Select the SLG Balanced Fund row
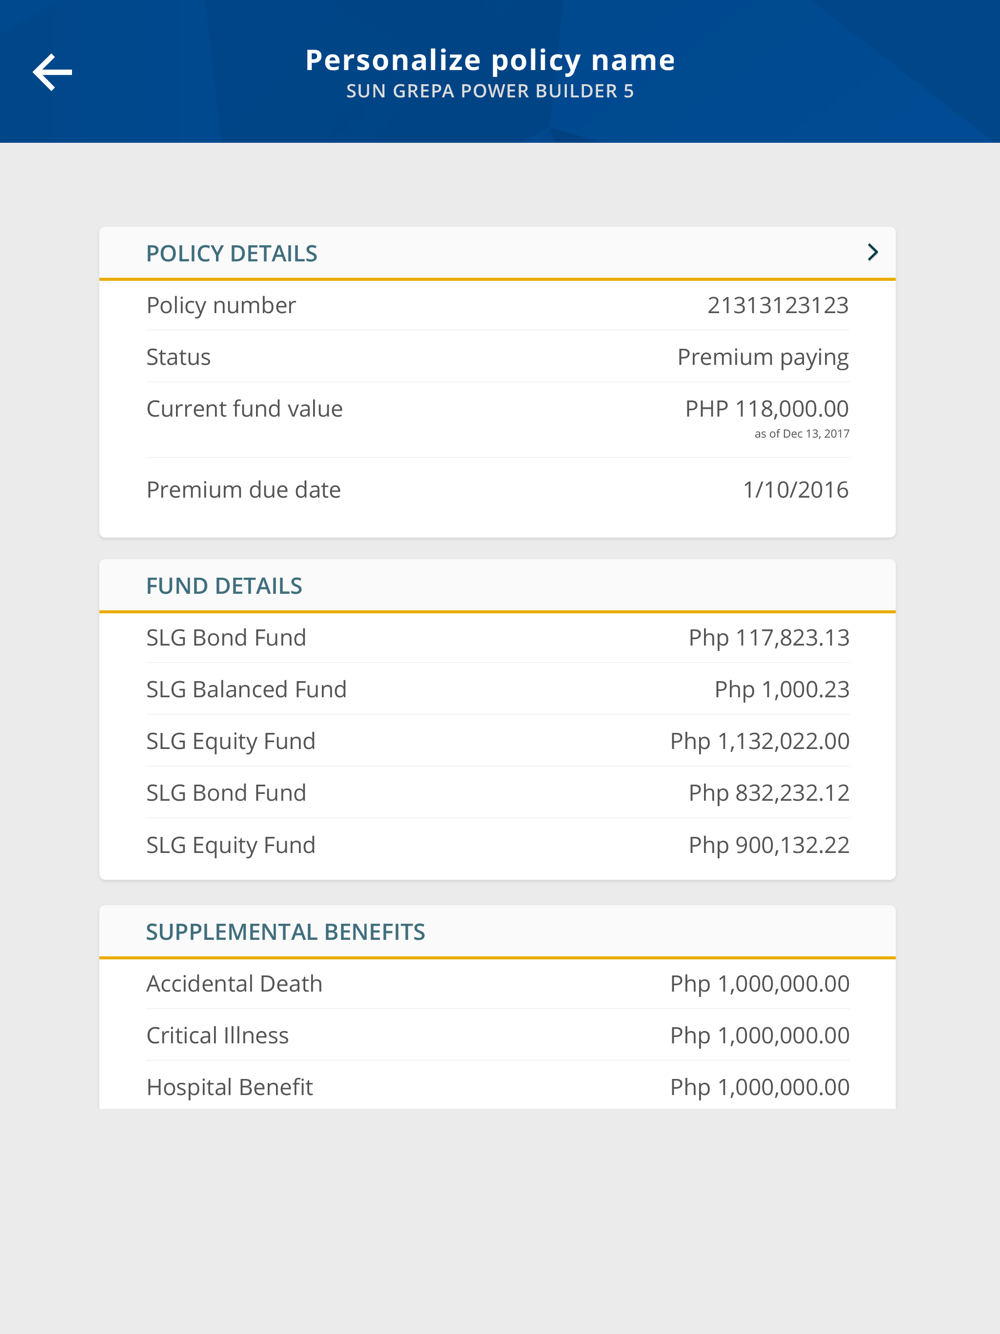This screenshot has height=1334, width=1000. click(x=497, y=690)
